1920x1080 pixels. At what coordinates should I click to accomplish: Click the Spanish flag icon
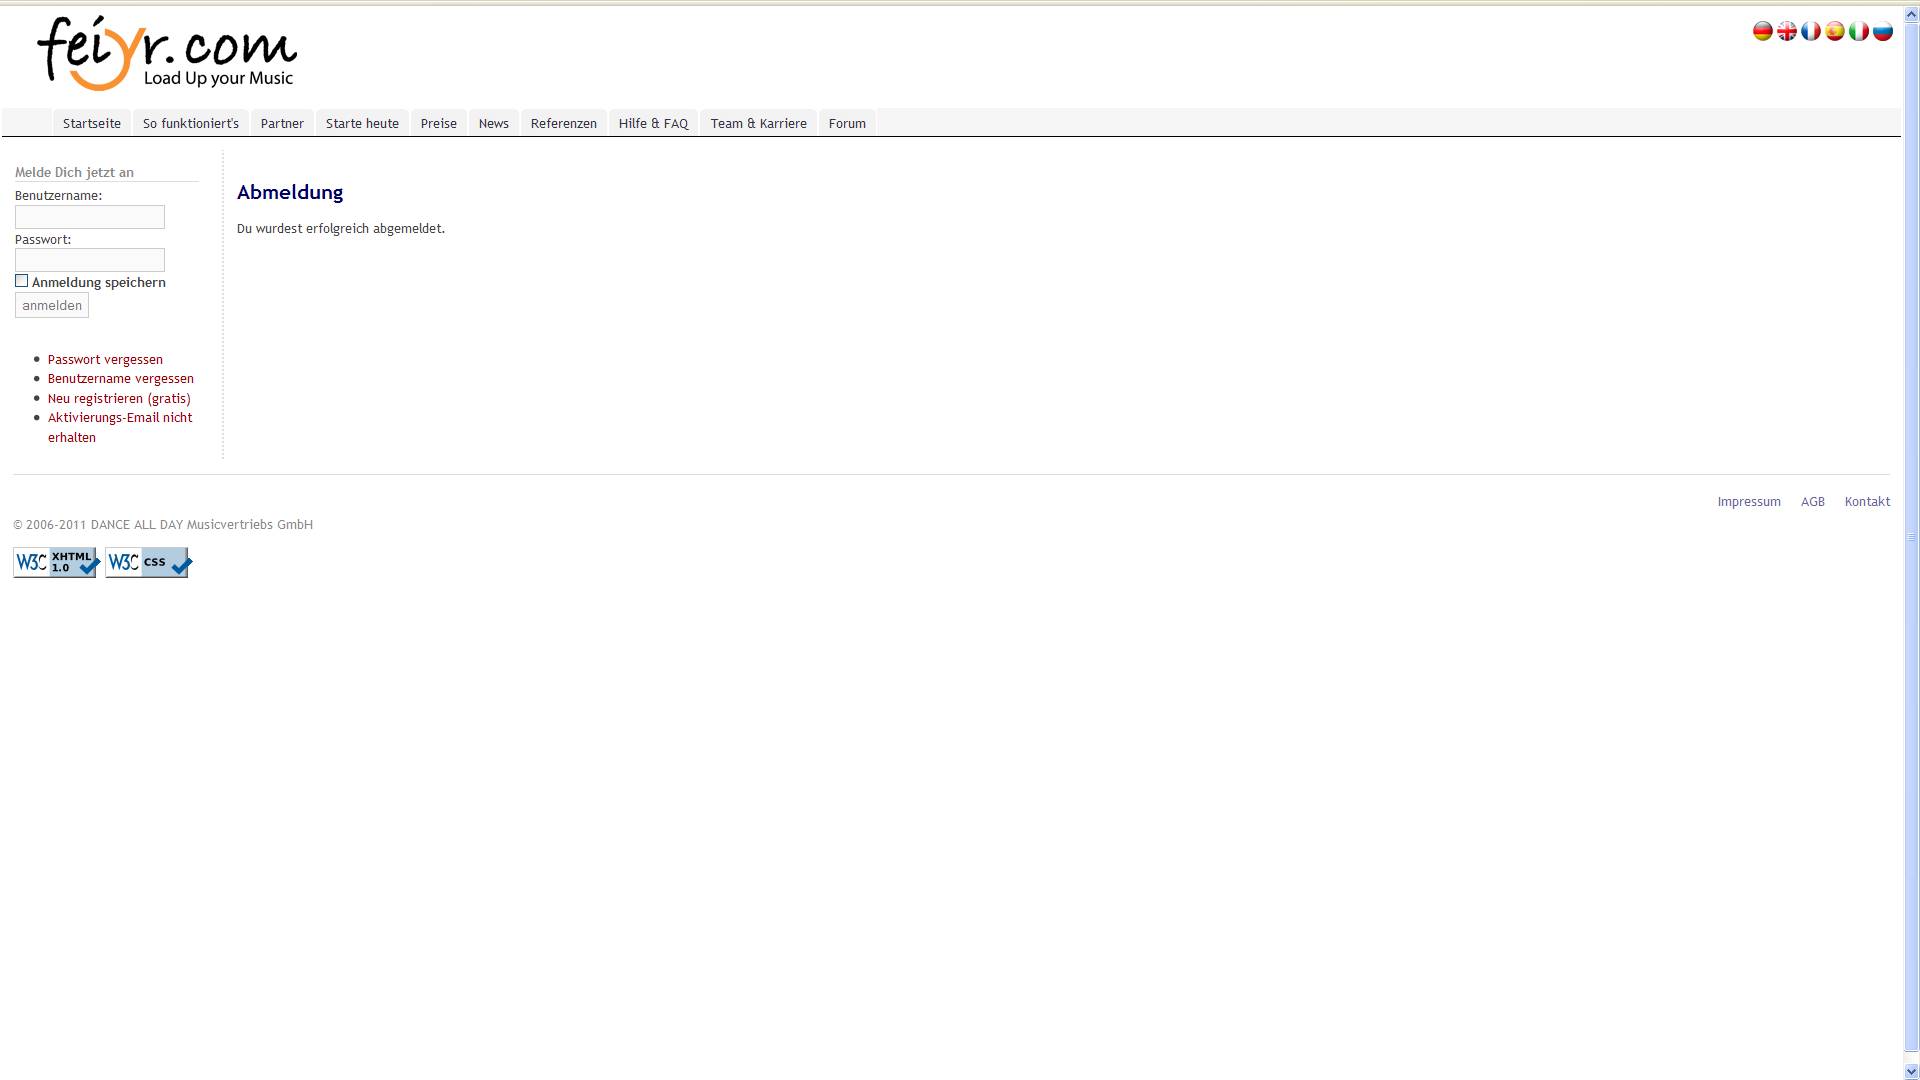click(x=1834, y=32)
